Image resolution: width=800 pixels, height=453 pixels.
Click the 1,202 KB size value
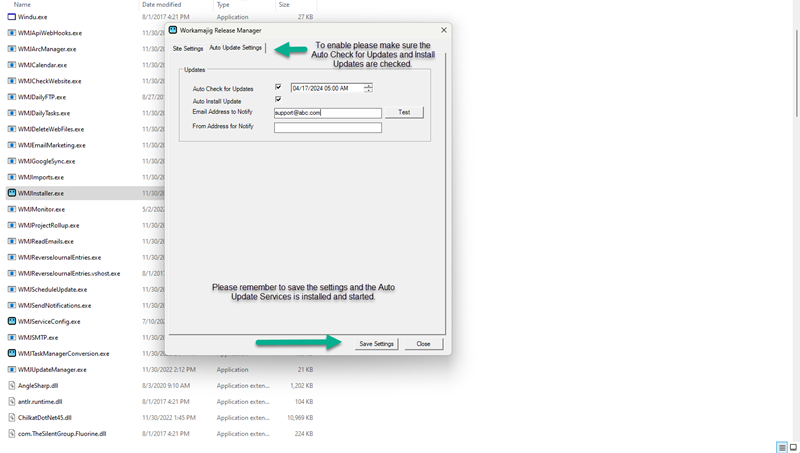point(302,385)
